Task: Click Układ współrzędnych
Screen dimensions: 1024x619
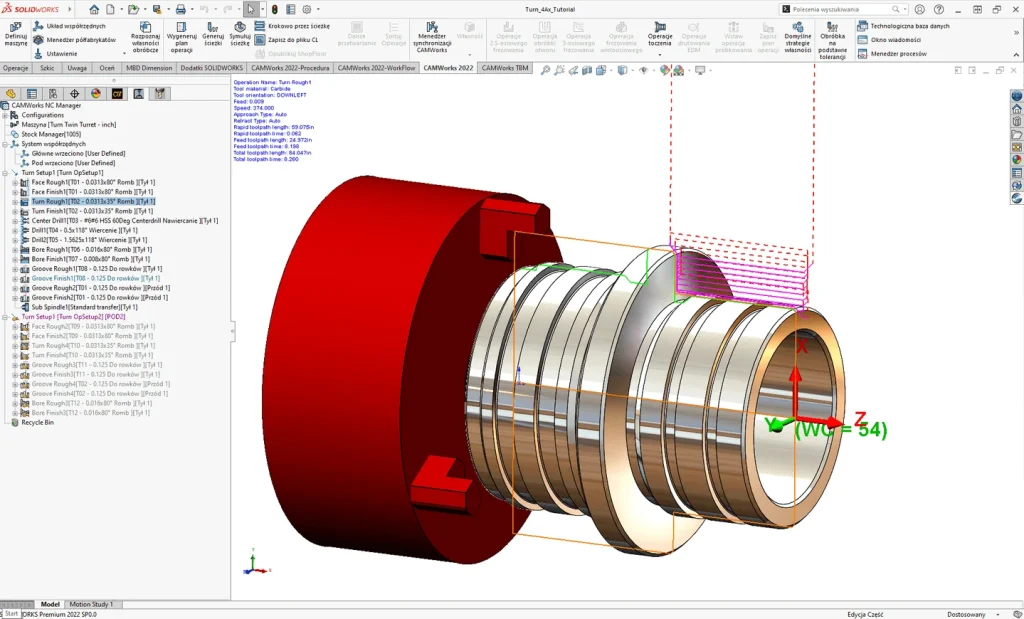Action: click(x=69, y=26)
